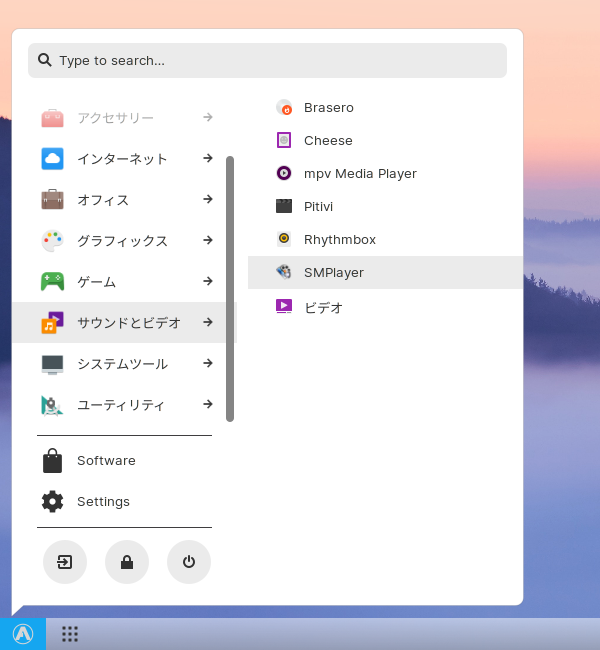
Task: Click the Brasero disc burner icon
Action: pos(284,107)
